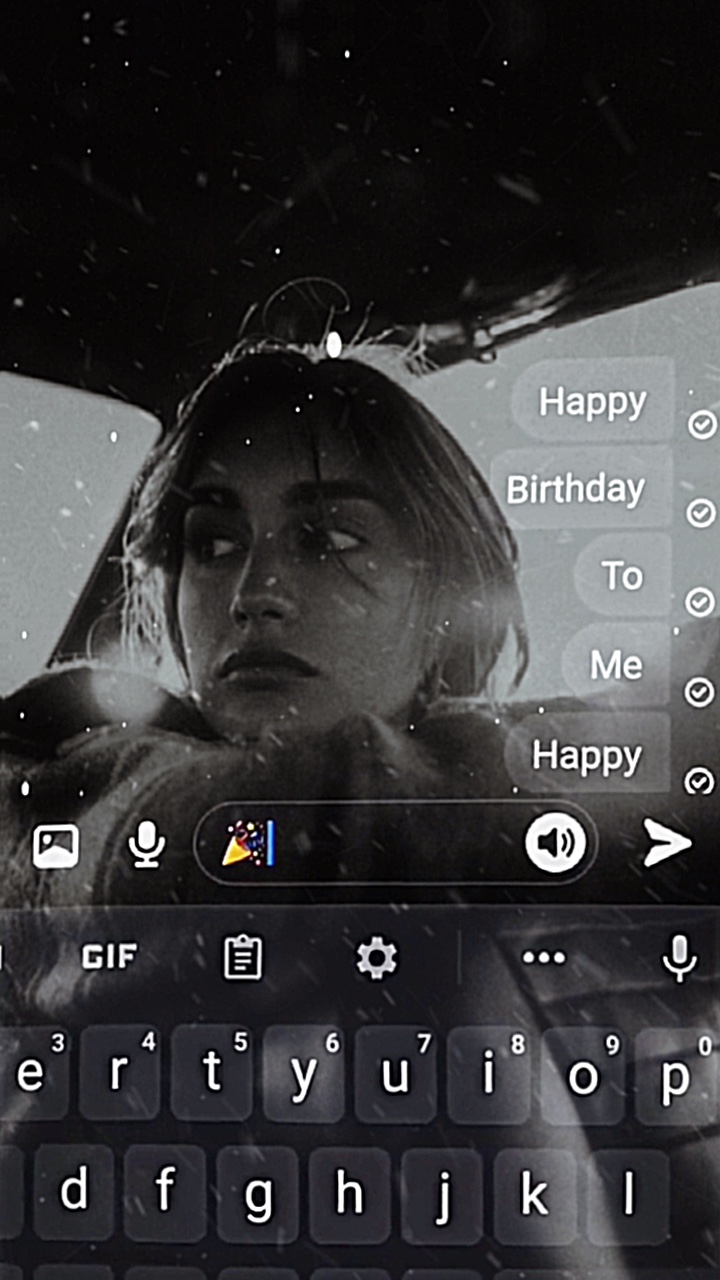Screen dimensions: 720x1280
Task: Open the keyboard GIF panel
Action: click(x=109, y=957)
